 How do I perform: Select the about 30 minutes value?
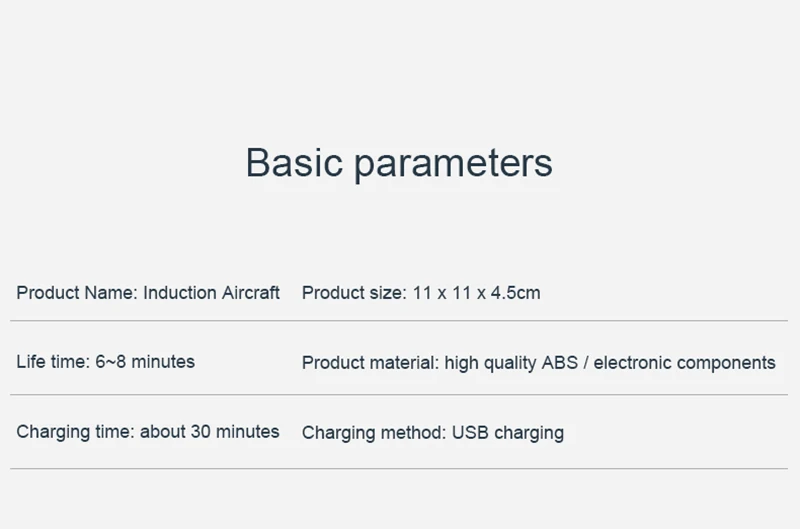[210, 432]
